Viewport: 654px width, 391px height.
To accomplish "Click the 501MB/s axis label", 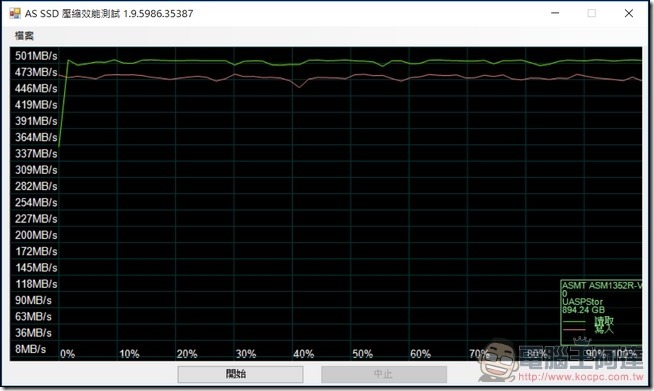I will coord(36,56).
